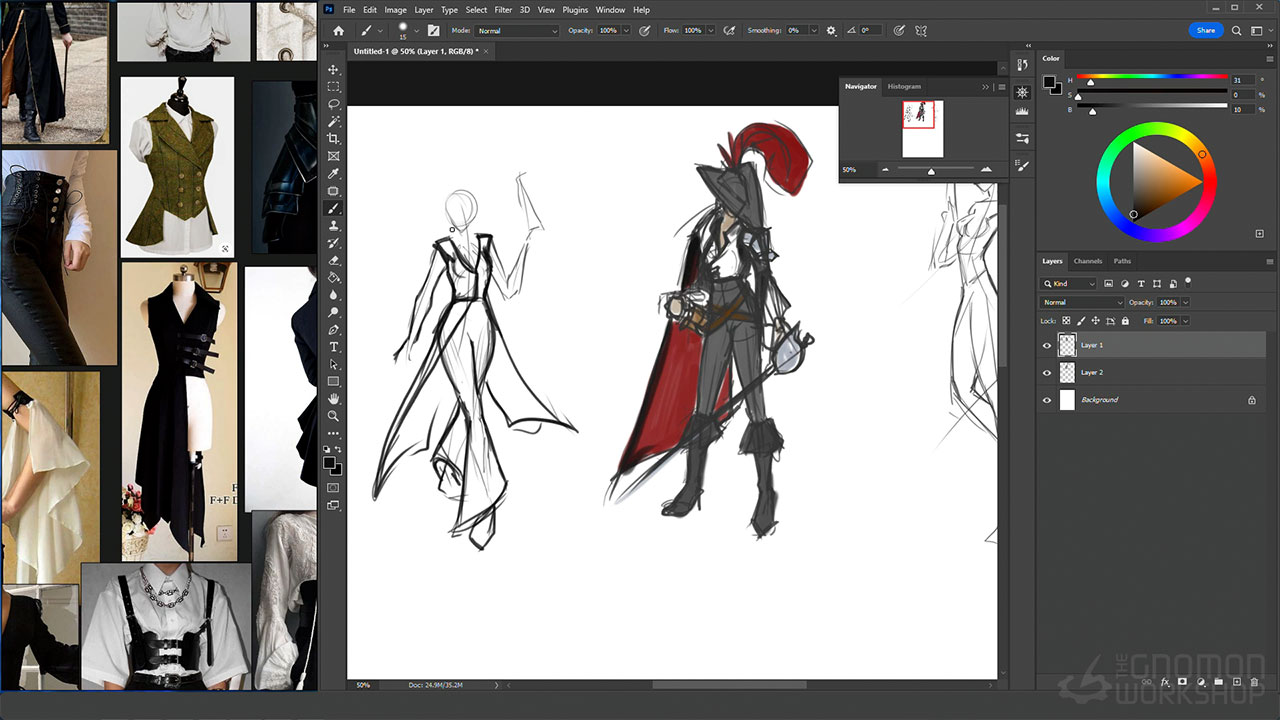The height and width of the screenshot is (720, 1280).
Task: Click the Share button
Action: click(1206, 31)
